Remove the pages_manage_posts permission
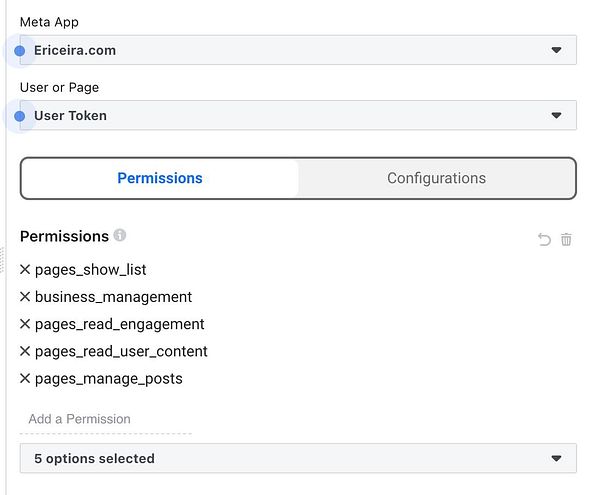 tap(25, 378)
